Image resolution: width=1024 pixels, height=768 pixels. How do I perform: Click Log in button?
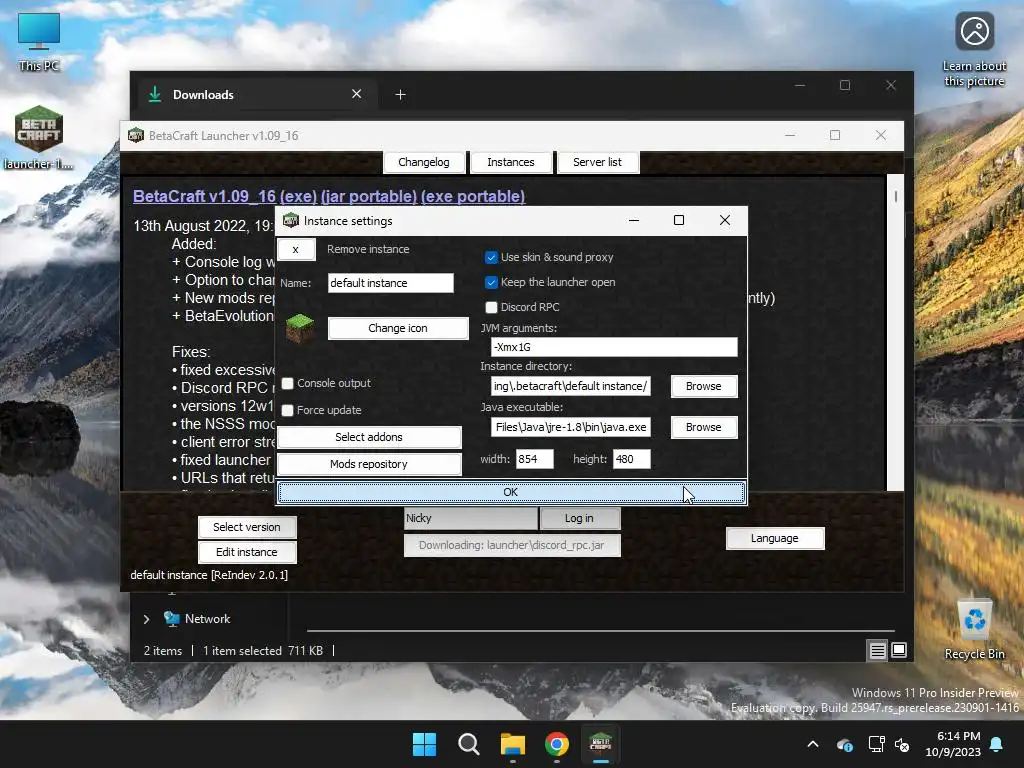click(x=579, y=518)
